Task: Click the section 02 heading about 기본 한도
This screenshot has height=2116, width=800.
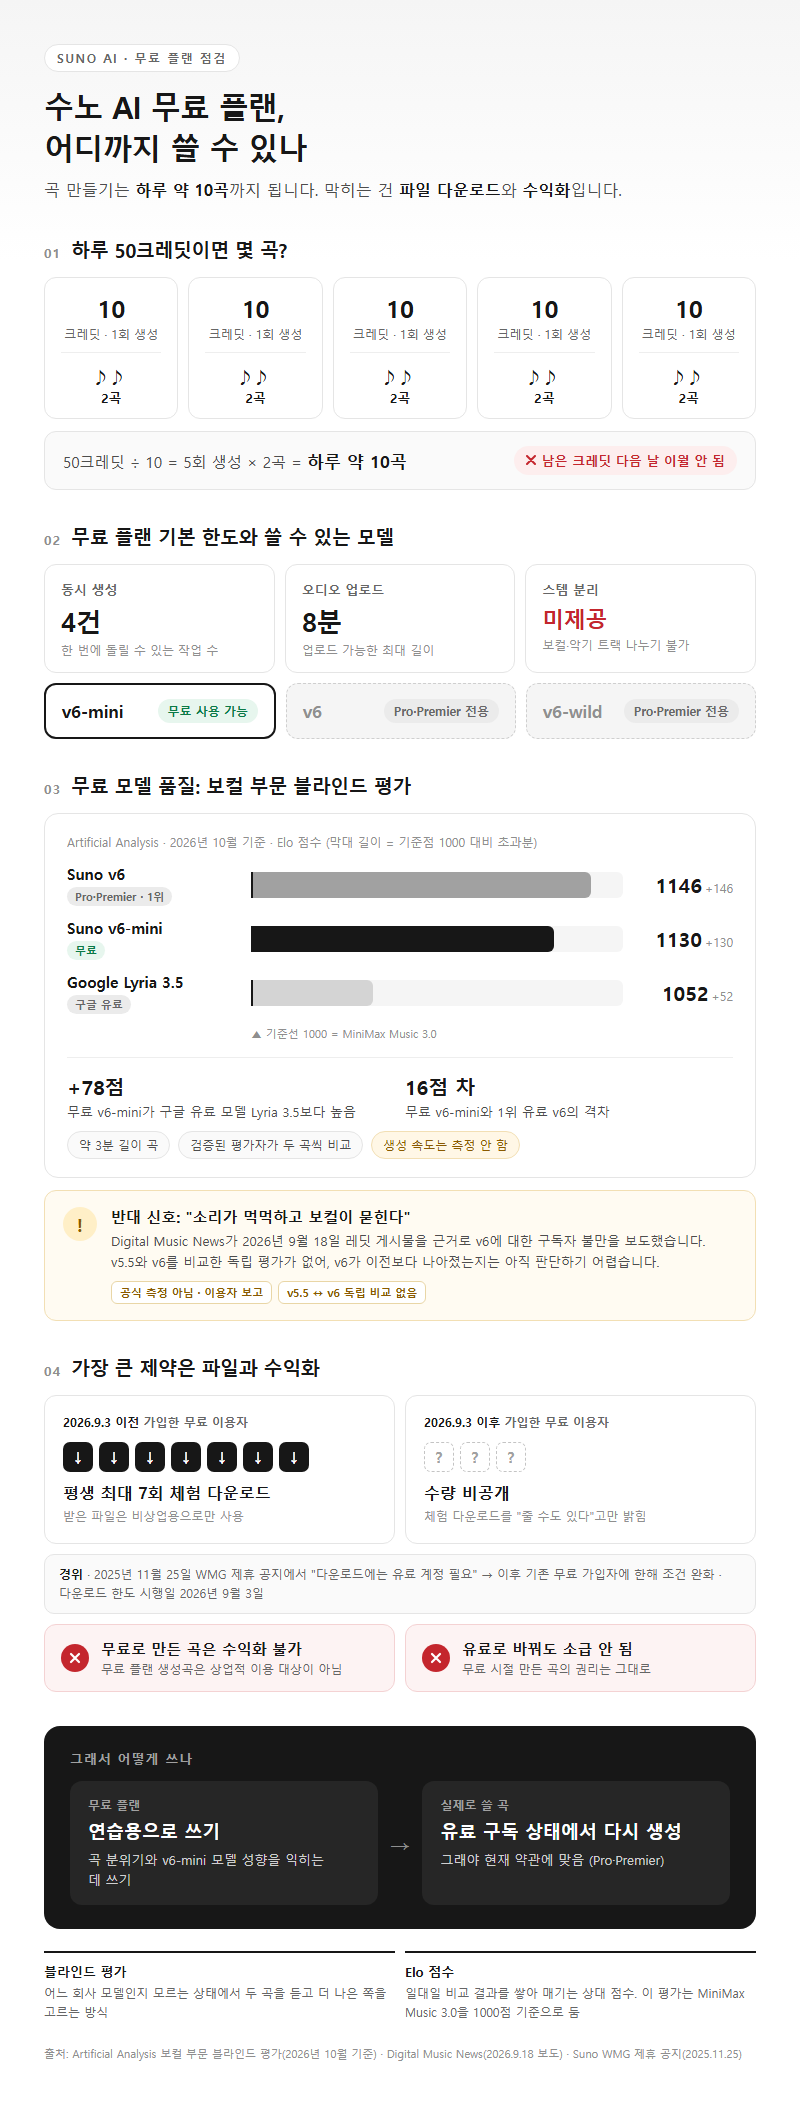Action: click(233, 537)
